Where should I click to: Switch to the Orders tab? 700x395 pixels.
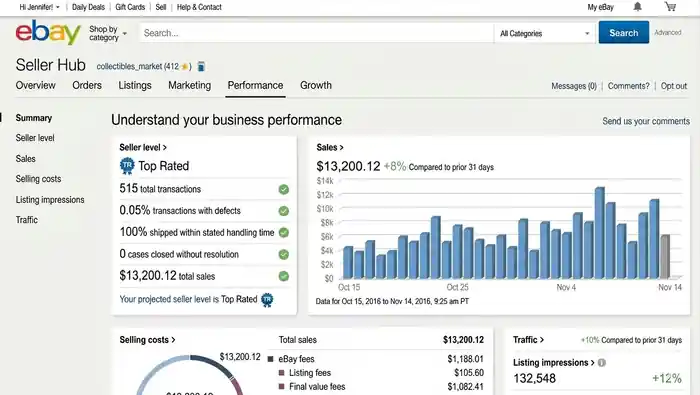click(x=87, y=85)
